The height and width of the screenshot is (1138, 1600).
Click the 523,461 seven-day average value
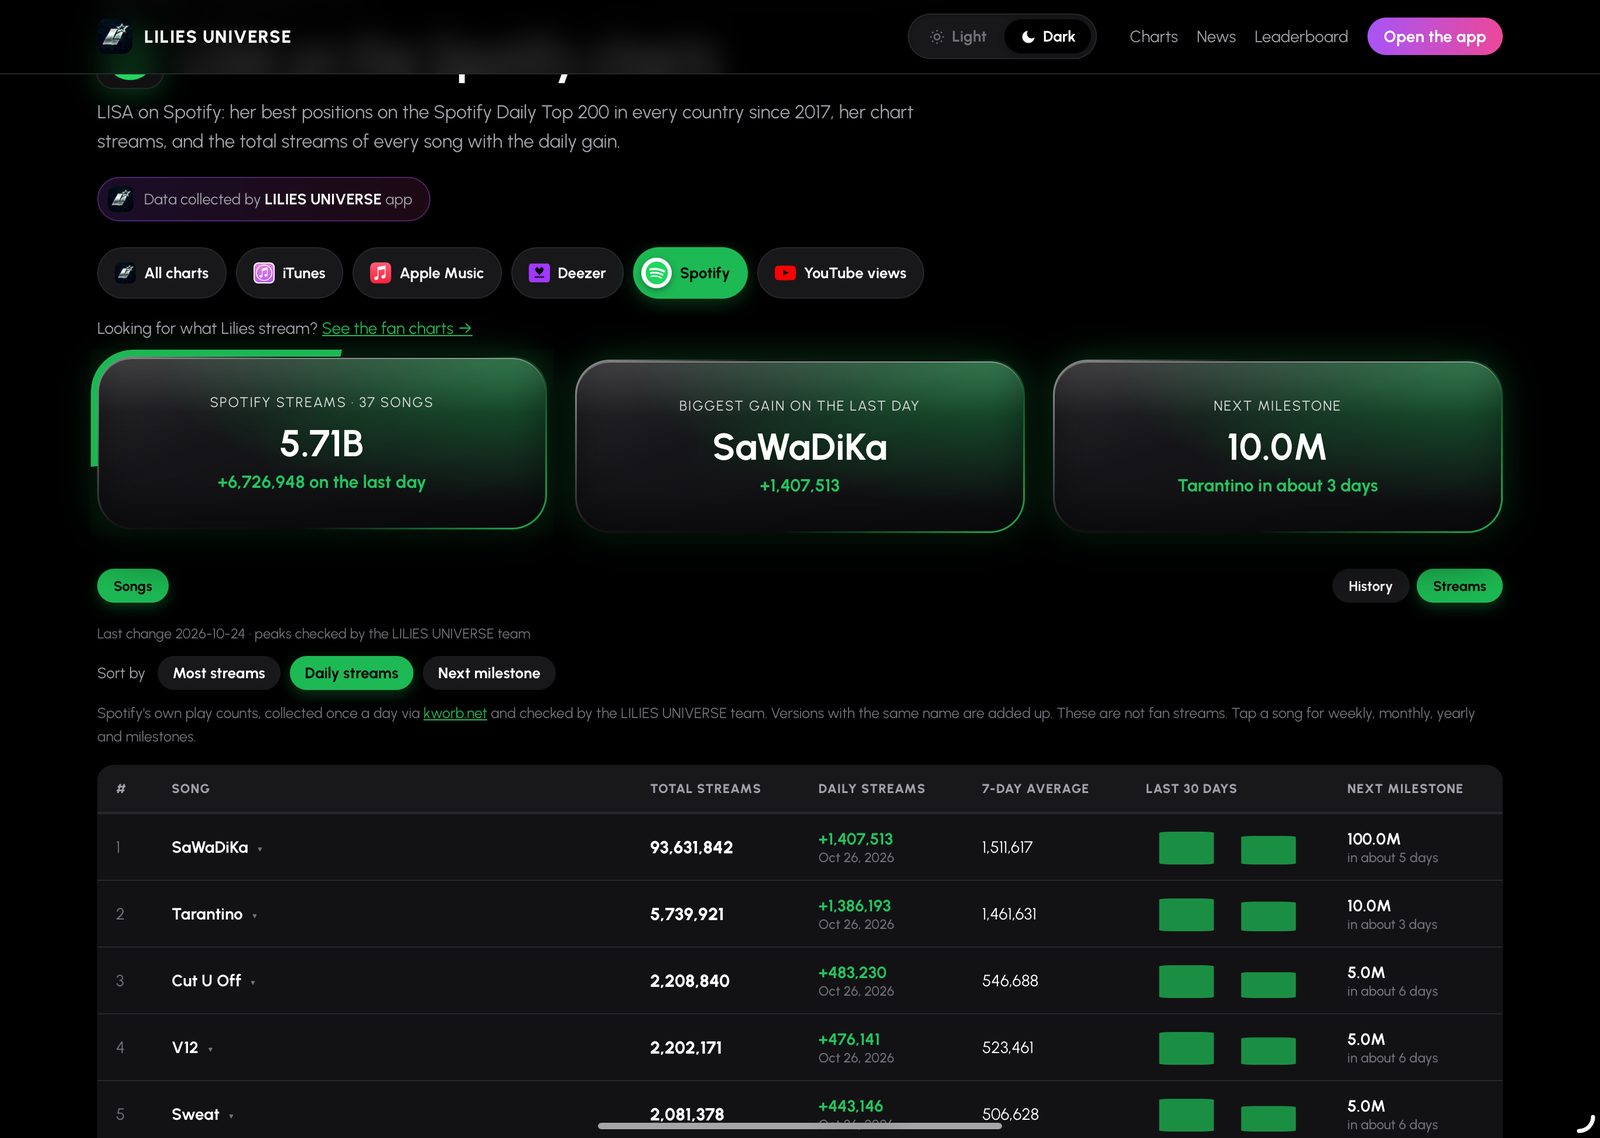[x=1008, y=1048]
